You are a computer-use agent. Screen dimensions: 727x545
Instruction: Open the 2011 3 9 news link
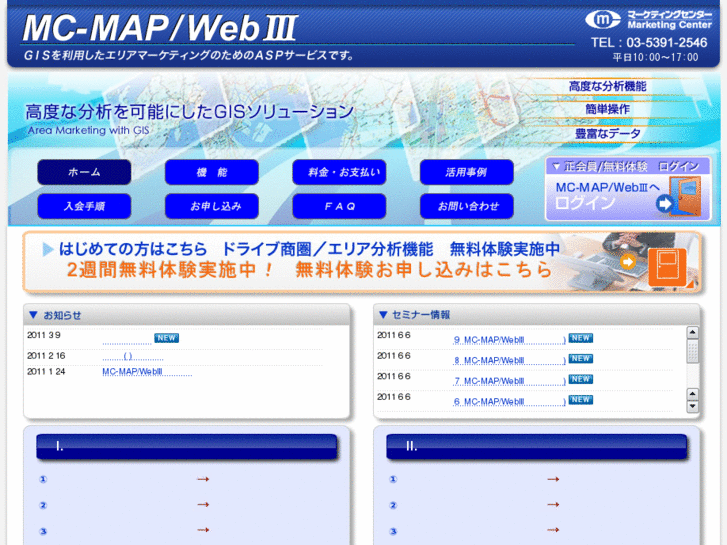[x=127, y=342]
